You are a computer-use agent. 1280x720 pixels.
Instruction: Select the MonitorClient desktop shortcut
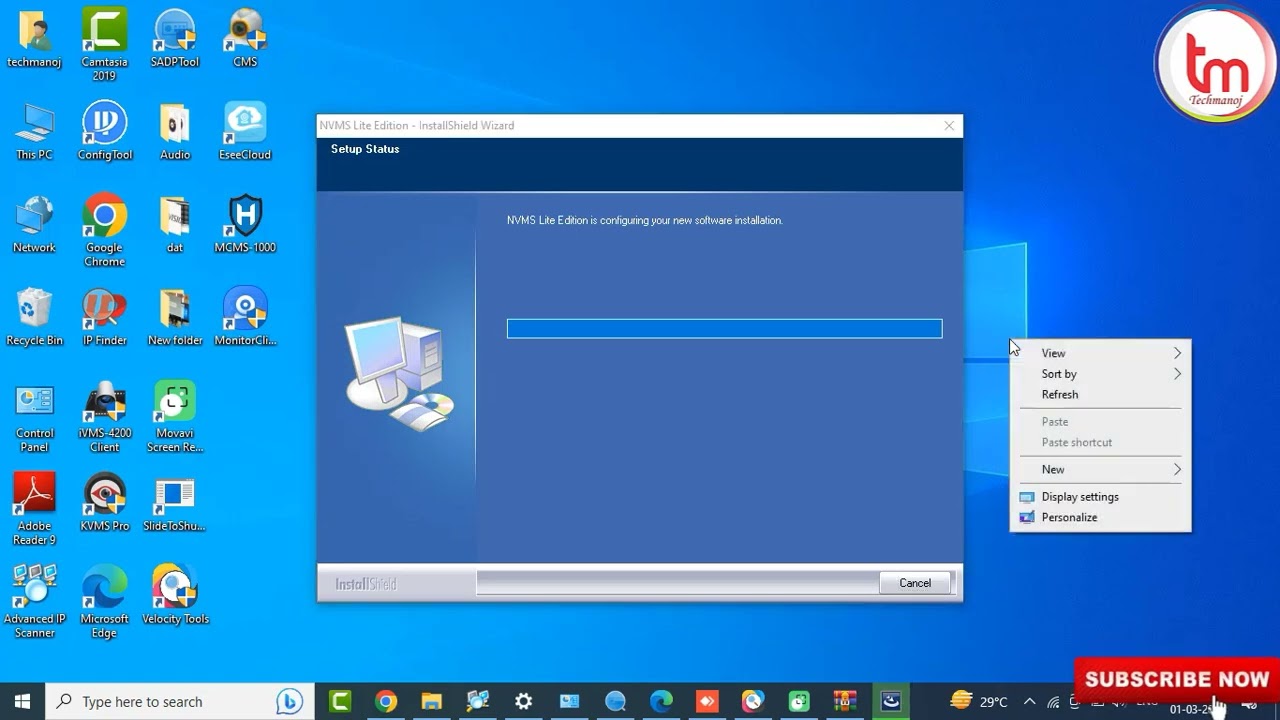tap(245, 318)
